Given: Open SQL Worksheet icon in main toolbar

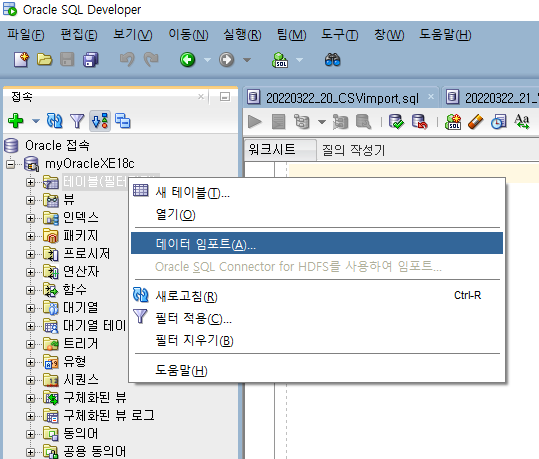Looking at the screenshot, I should (x=280, y=60).
